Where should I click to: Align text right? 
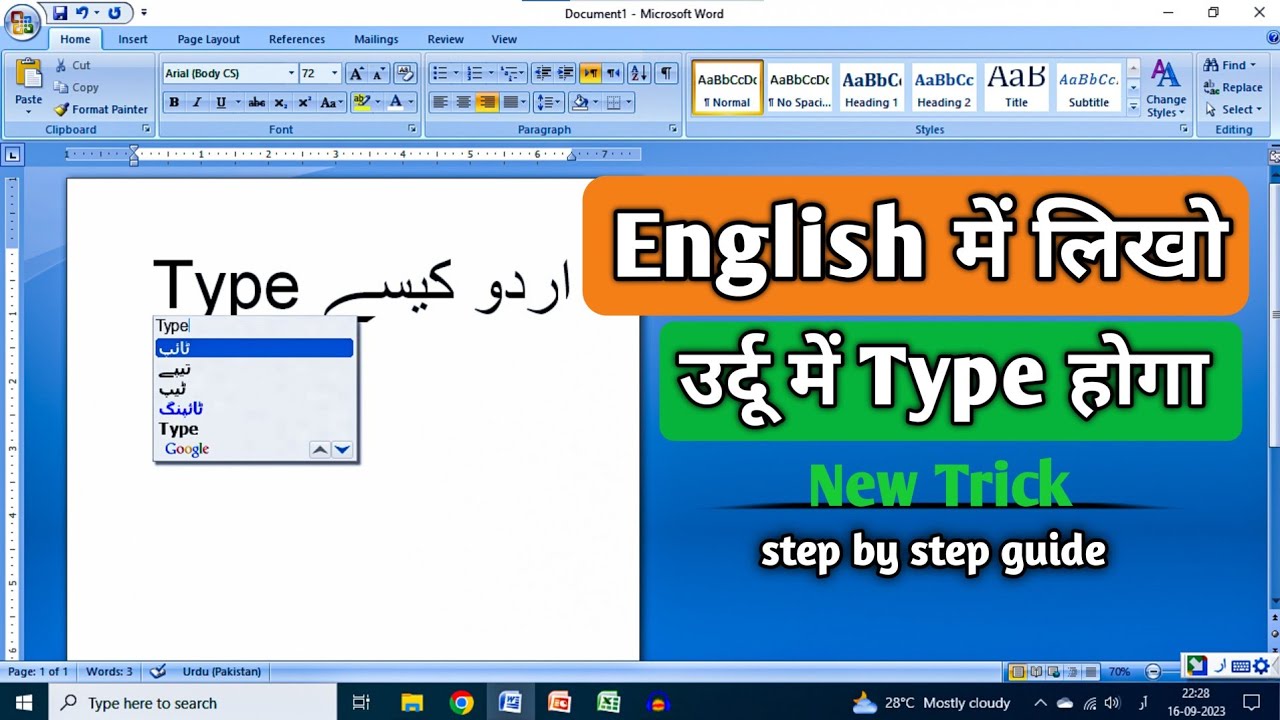click(x=487, y=102)
